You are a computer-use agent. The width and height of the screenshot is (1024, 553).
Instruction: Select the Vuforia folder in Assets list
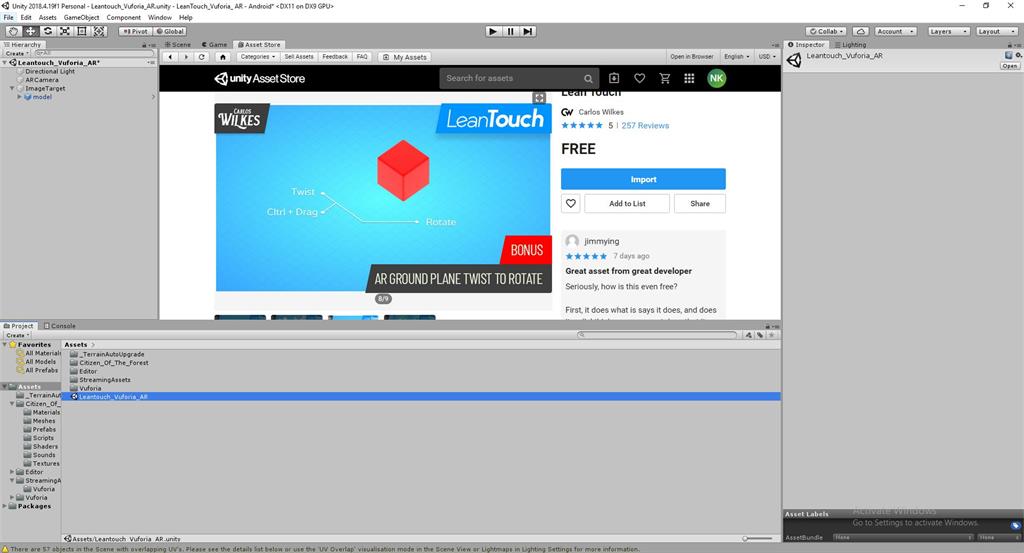pos(90,388)
